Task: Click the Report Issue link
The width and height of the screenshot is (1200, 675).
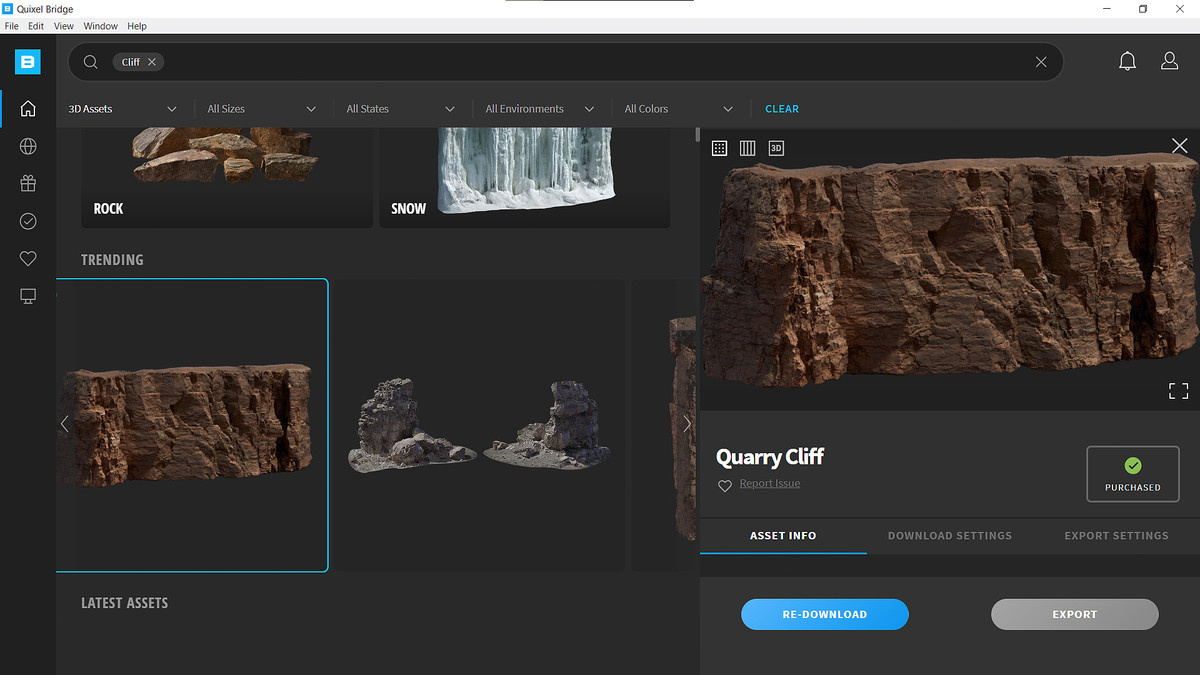Action: click(770, 484)
